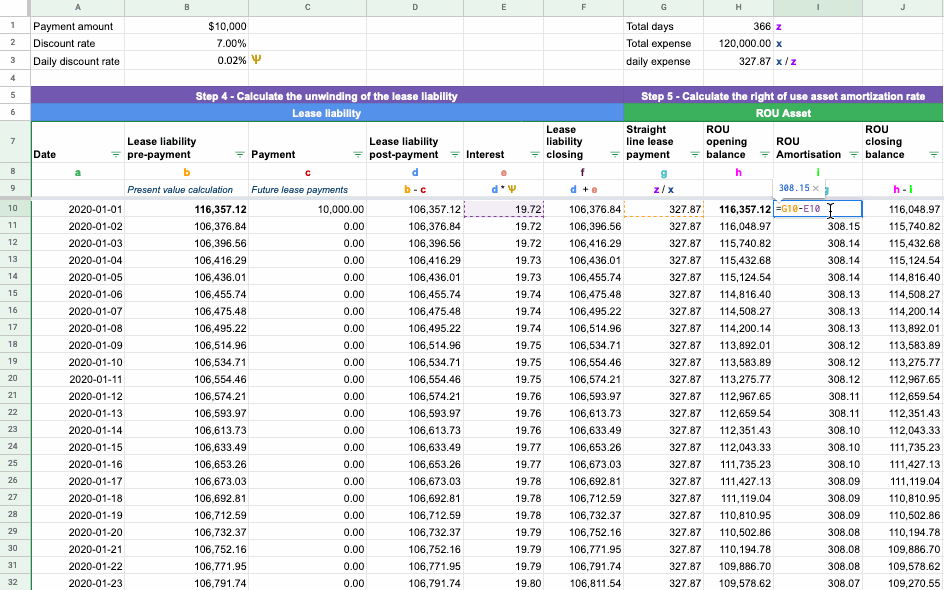
Task: Select the green ROU Asset banner cell
Action: [783, 113]
